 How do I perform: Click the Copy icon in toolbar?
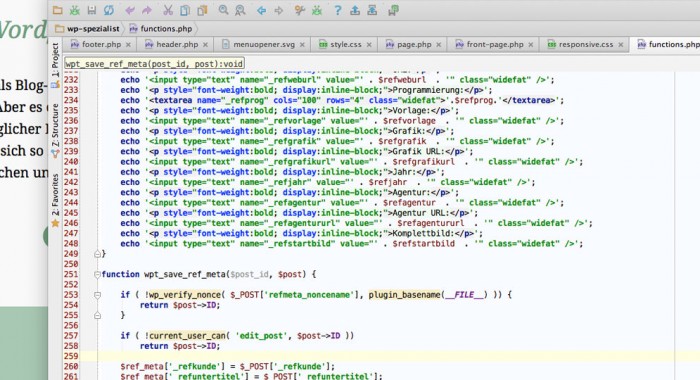point(185,10)
